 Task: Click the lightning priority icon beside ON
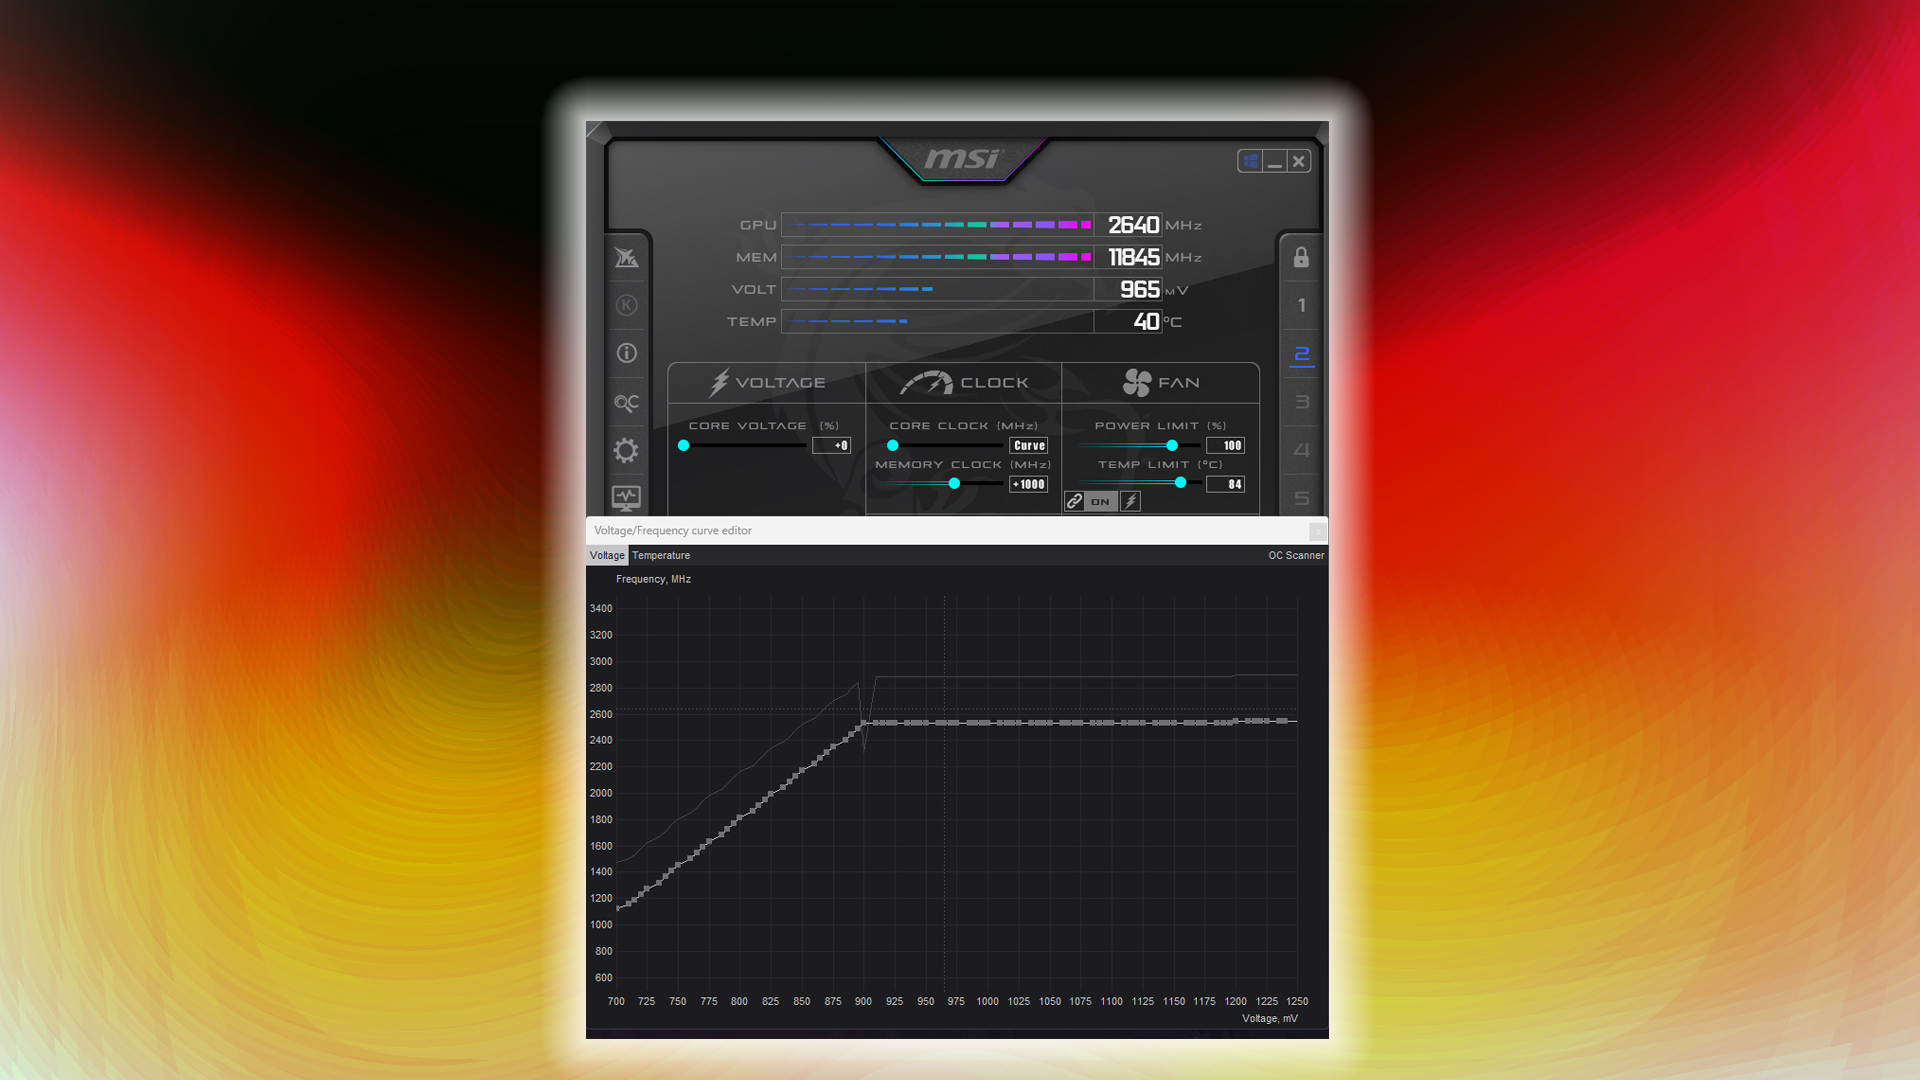coord(1131,501)
